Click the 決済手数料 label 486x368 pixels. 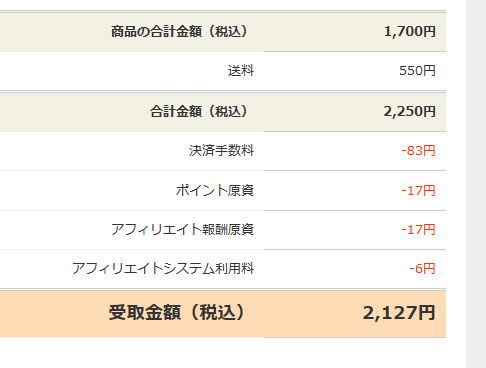click(221, 151)
